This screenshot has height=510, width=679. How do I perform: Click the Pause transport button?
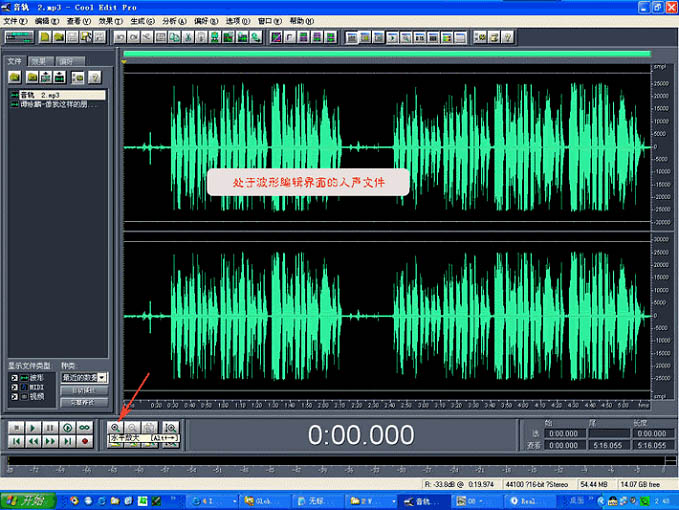click(x=50, y=428)
